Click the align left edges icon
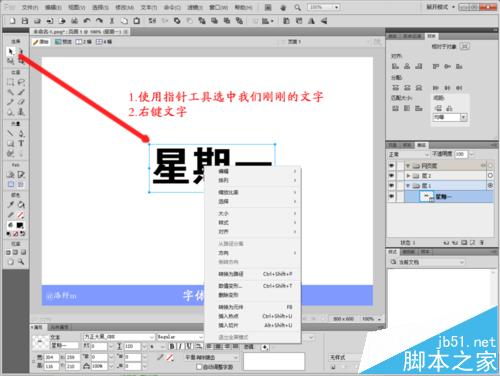Screen dimensions: 500x376 [x=395, y=66]
